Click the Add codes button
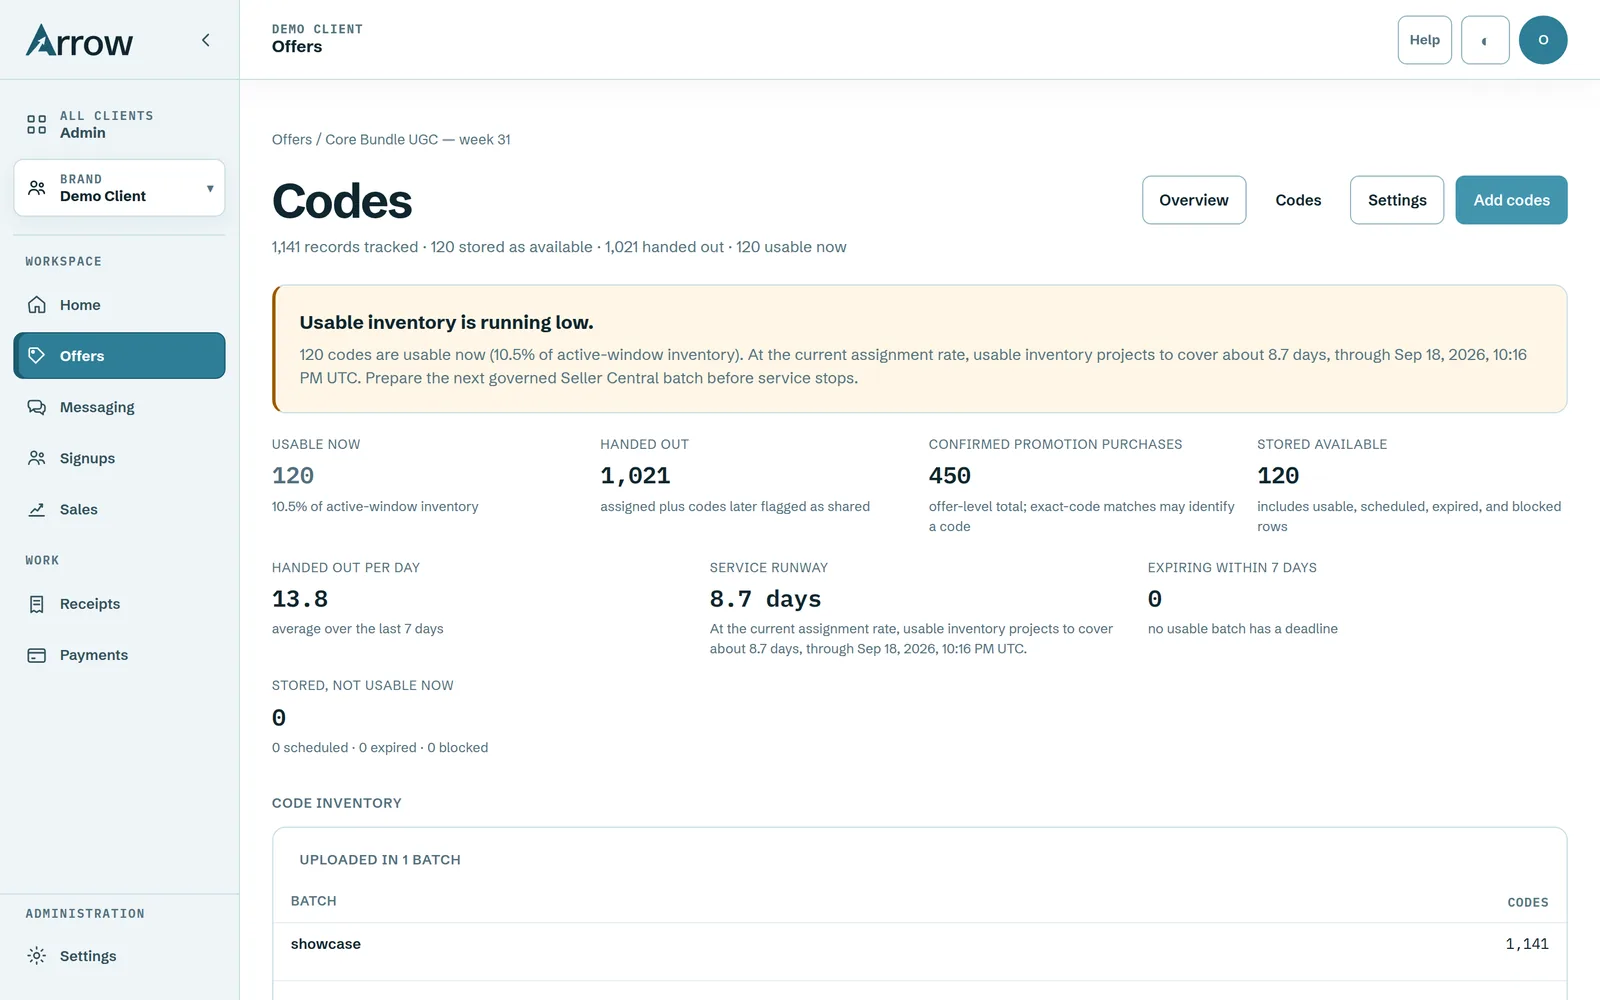 [1511, 200]
